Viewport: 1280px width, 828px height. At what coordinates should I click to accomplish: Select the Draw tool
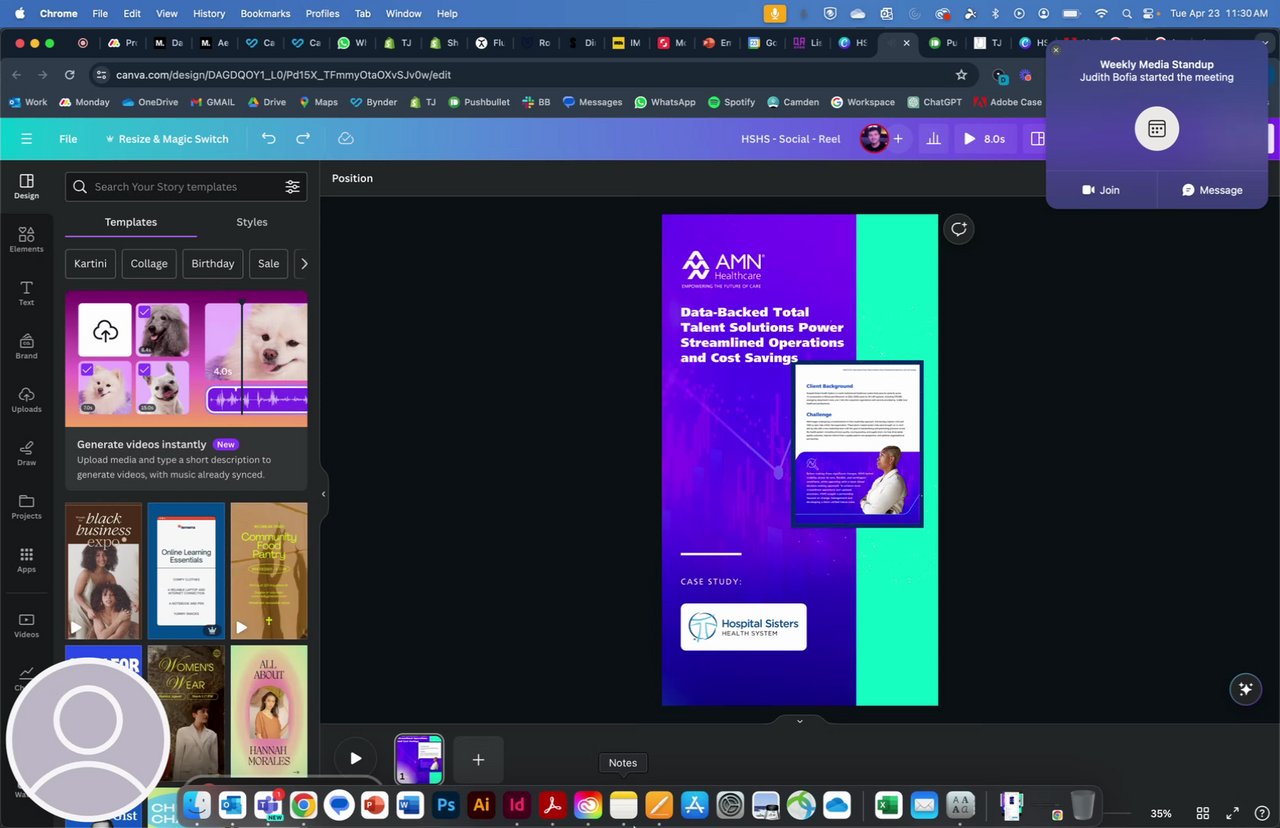26,453
